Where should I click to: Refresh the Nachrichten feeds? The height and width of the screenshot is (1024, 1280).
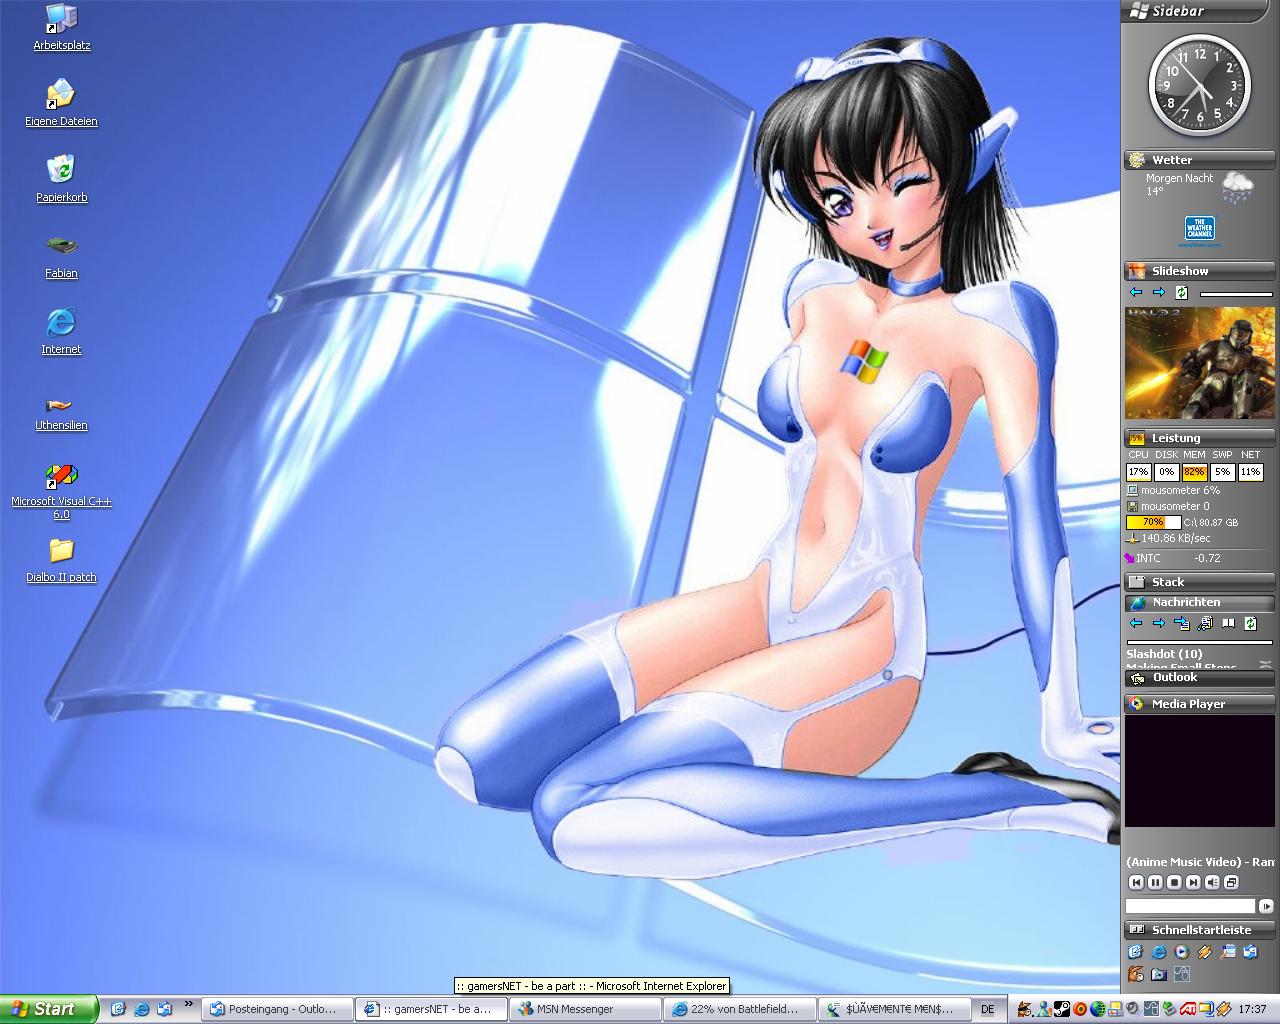point(1250,623)
